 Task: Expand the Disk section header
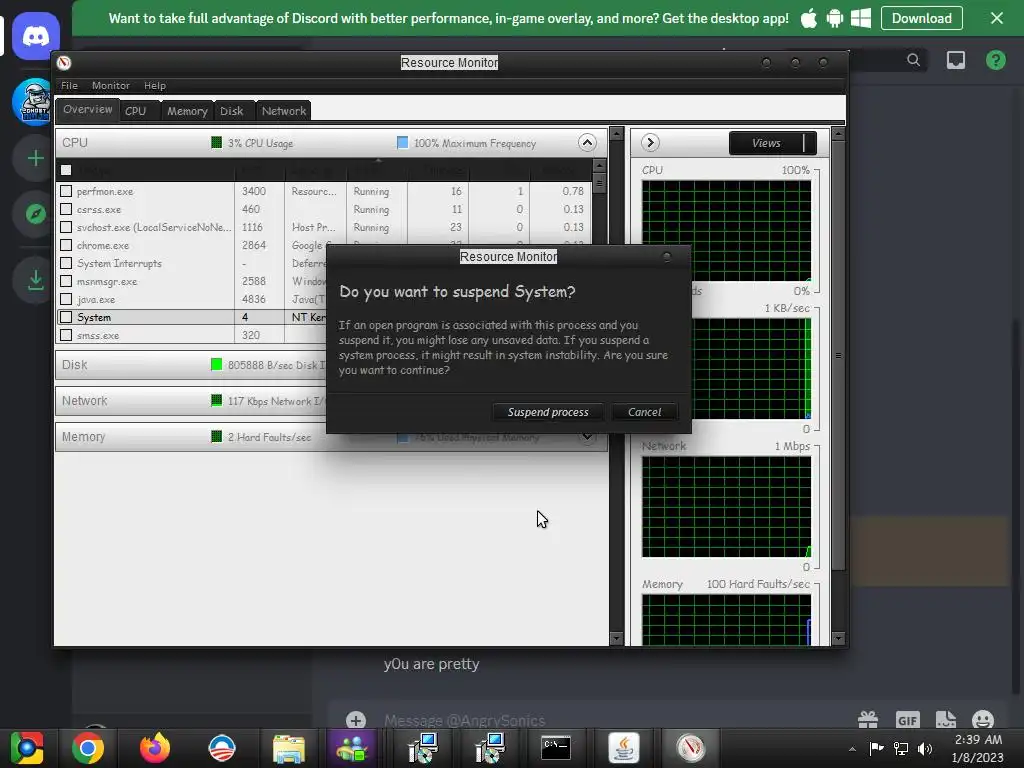[191, 364]
